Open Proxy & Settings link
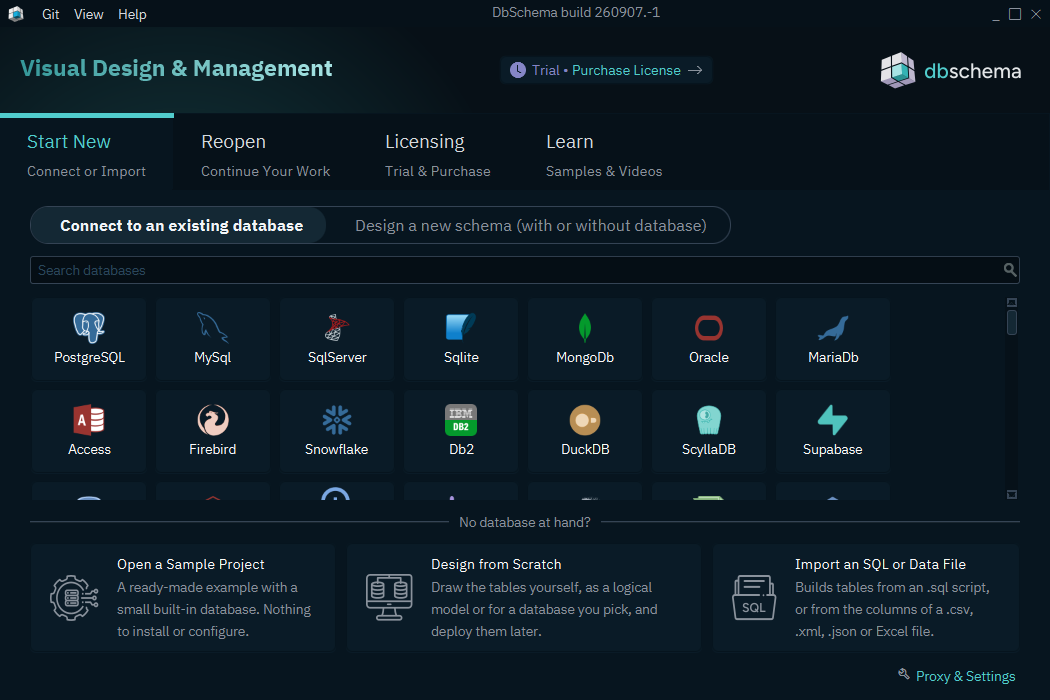Image resolution: width=1050 pixels, height=700 pixels. coord(965,677)
